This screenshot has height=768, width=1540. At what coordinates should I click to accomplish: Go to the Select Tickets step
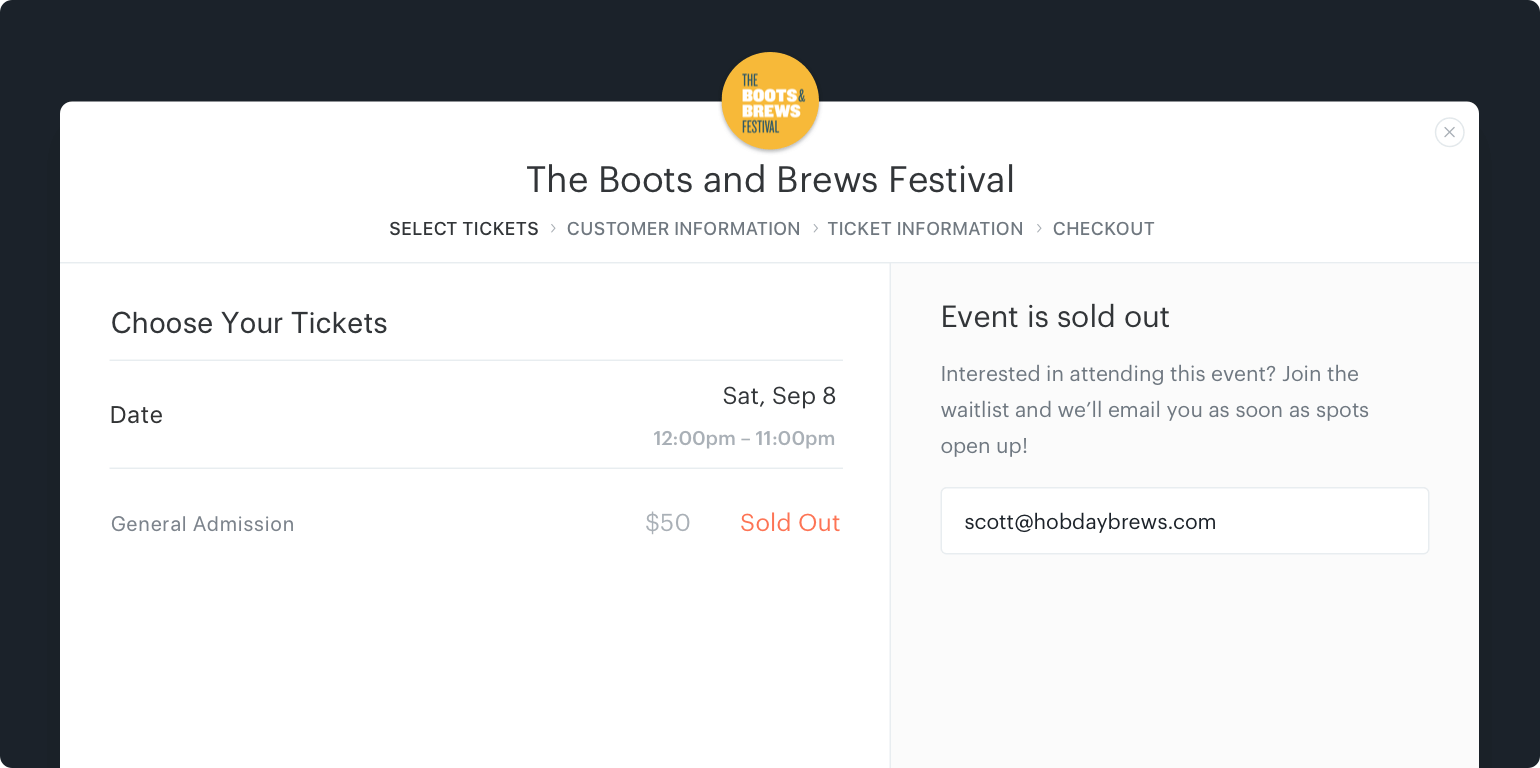[x=464, y=229]
